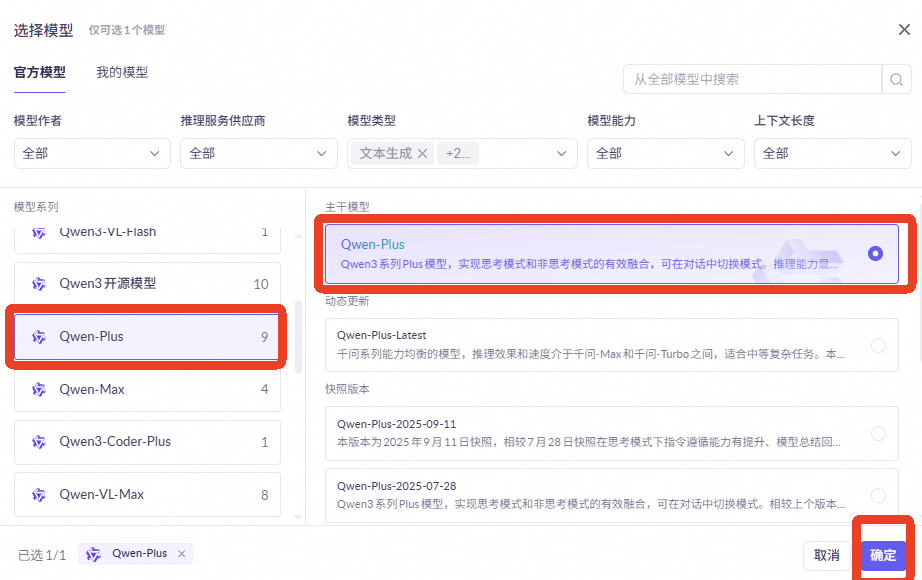Open the 模型作者 dropdown

pyautogui.click(x=92, y=154)
